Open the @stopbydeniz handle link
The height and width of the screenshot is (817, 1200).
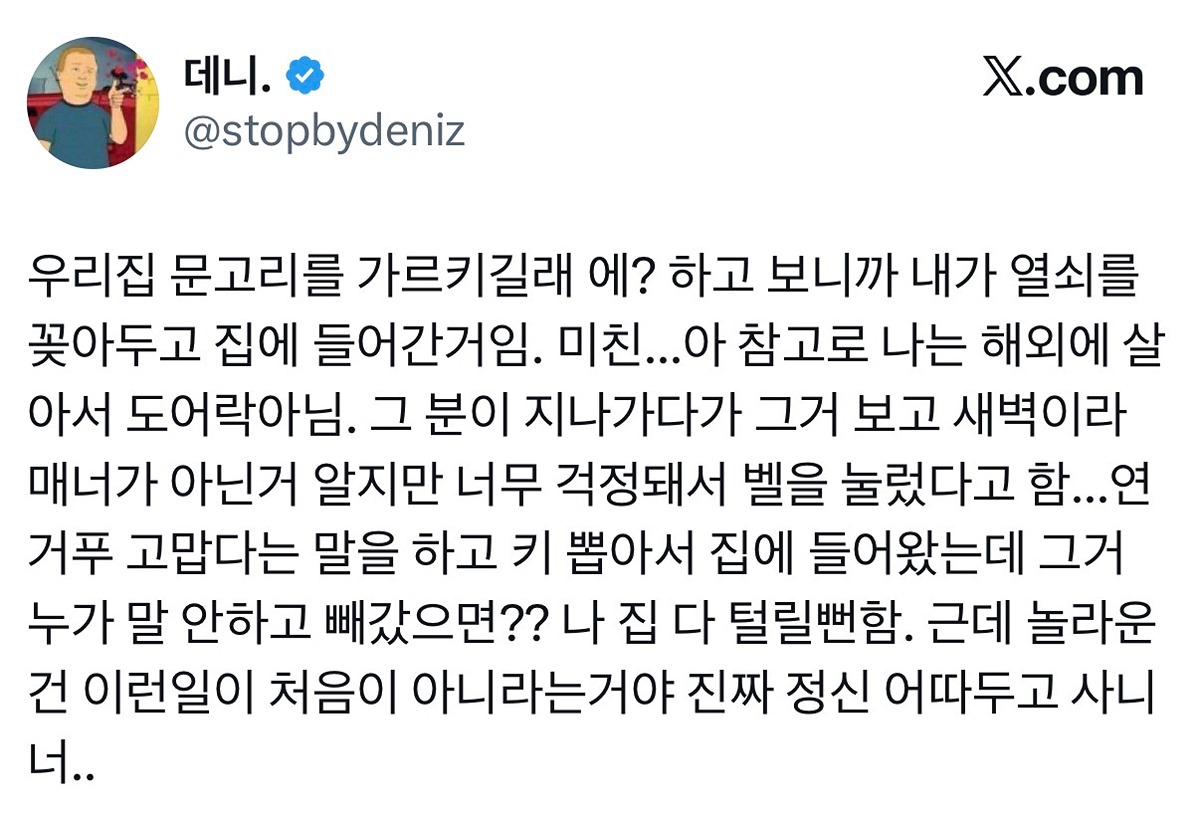[324, 131]
